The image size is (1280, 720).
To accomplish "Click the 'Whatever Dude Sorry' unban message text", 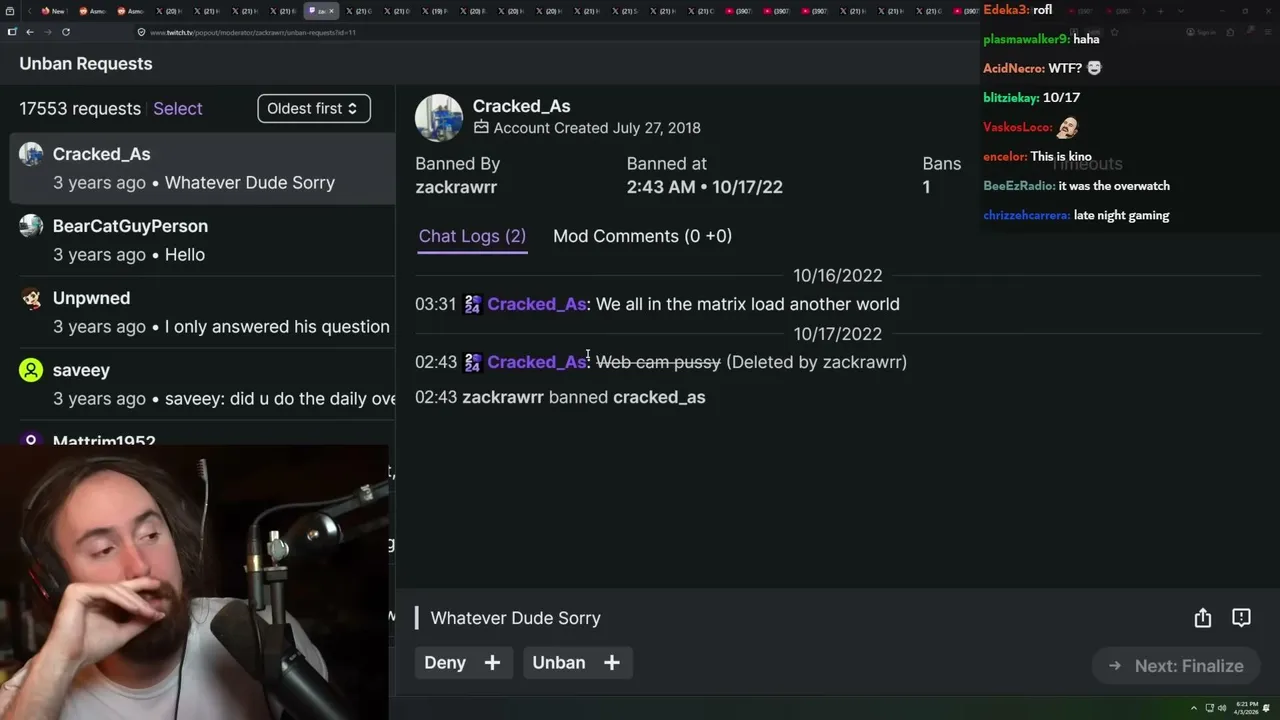I will pyautogui.click(x=516, y=618).
